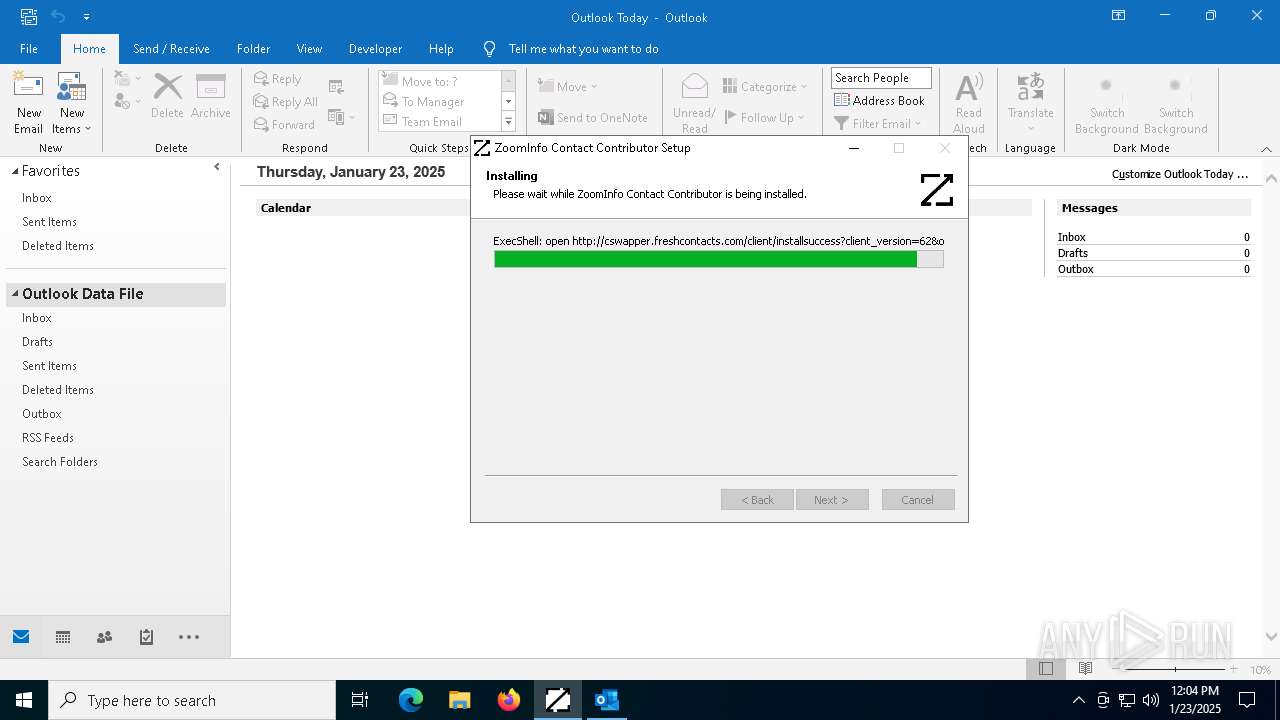Open the Developer tab
The image size is (1280, 720).
click(x=375, y=48)
